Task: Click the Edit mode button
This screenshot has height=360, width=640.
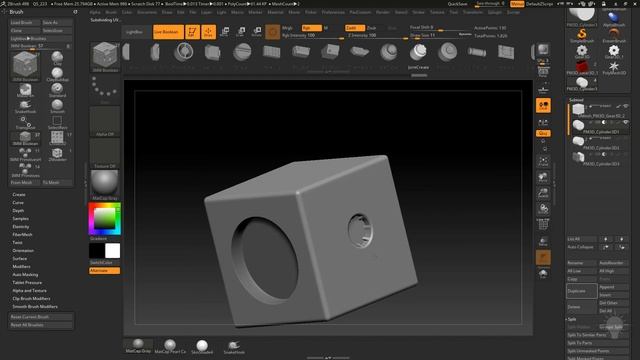Action: (192, 32)
